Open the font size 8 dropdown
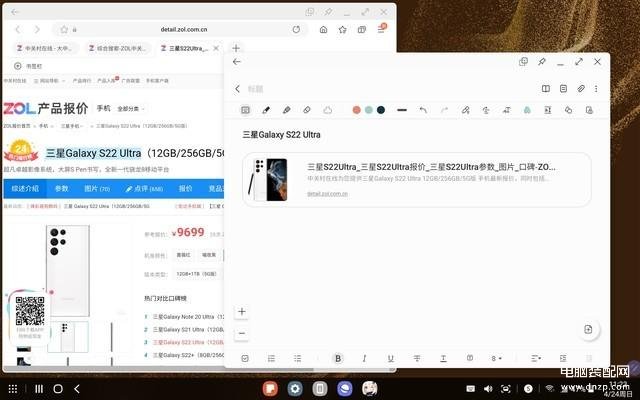The width and height of the screenshot is (640, 400). coord(496,358)
